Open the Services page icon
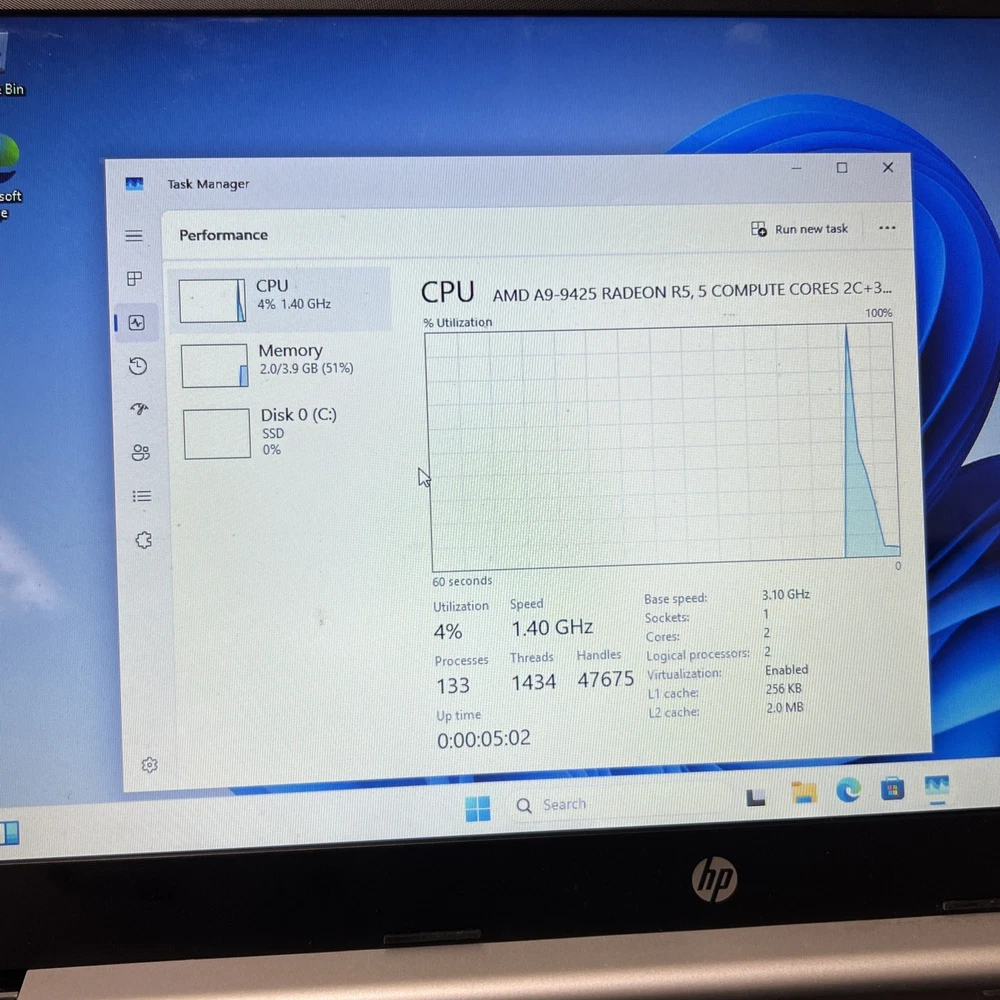 (143, 540)
